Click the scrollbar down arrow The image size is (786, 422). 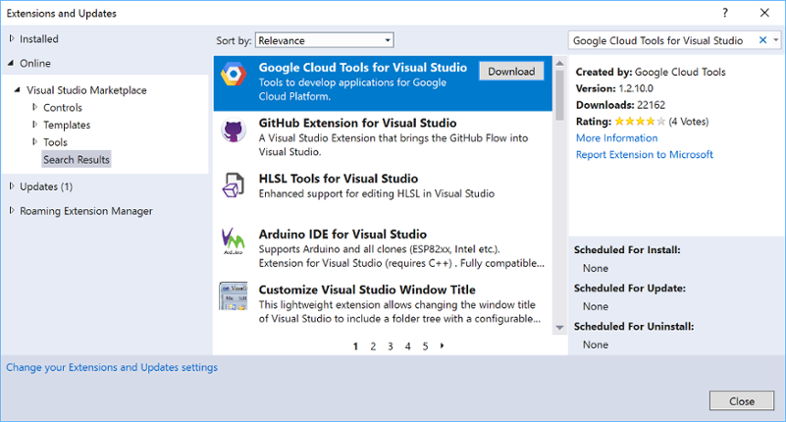click(559, 328)
